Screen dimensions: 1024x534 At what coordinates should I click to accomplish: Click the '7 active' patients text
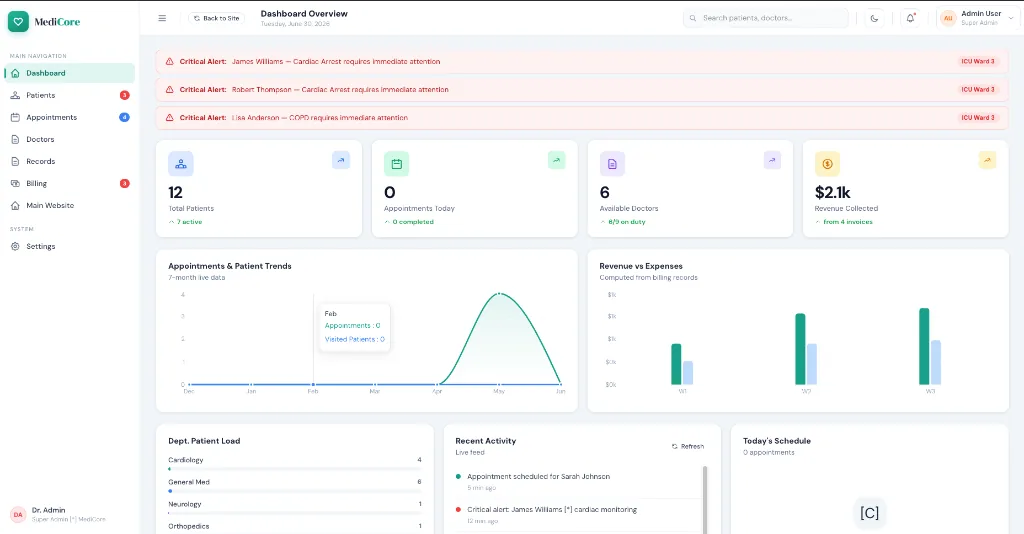[x=189, y=222]
